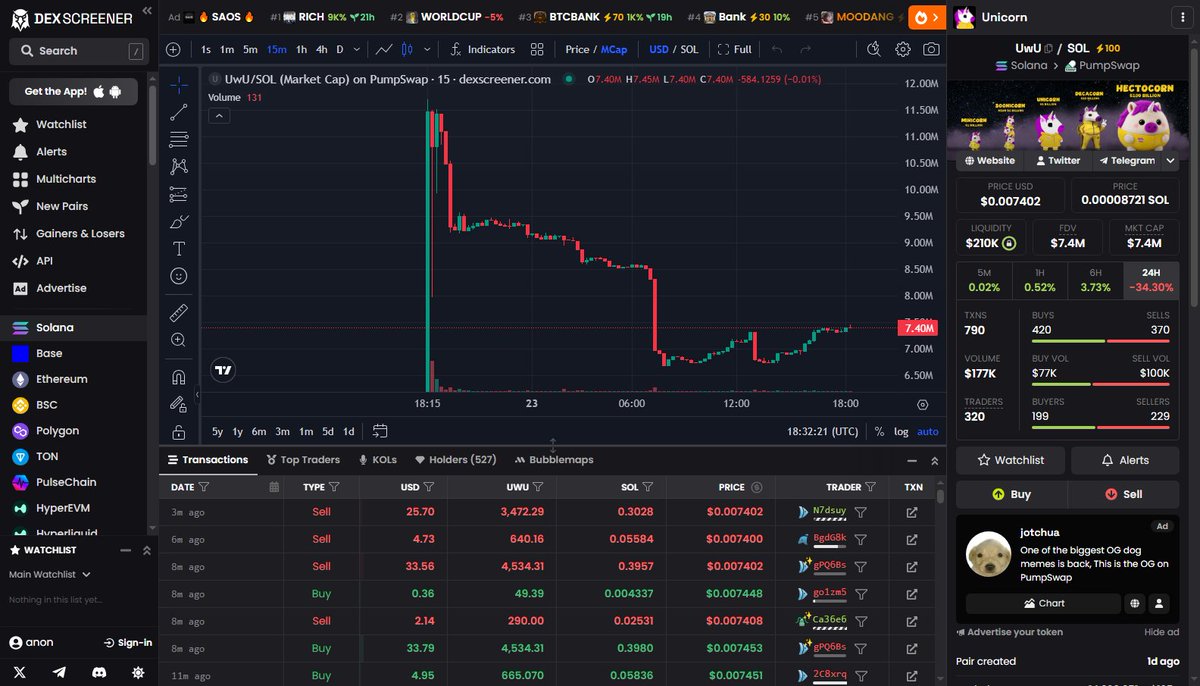The height and width of the screenshot is (686, 1200).
Task: Open the Fibonacci retracement tool
Action: pos(179,139)
